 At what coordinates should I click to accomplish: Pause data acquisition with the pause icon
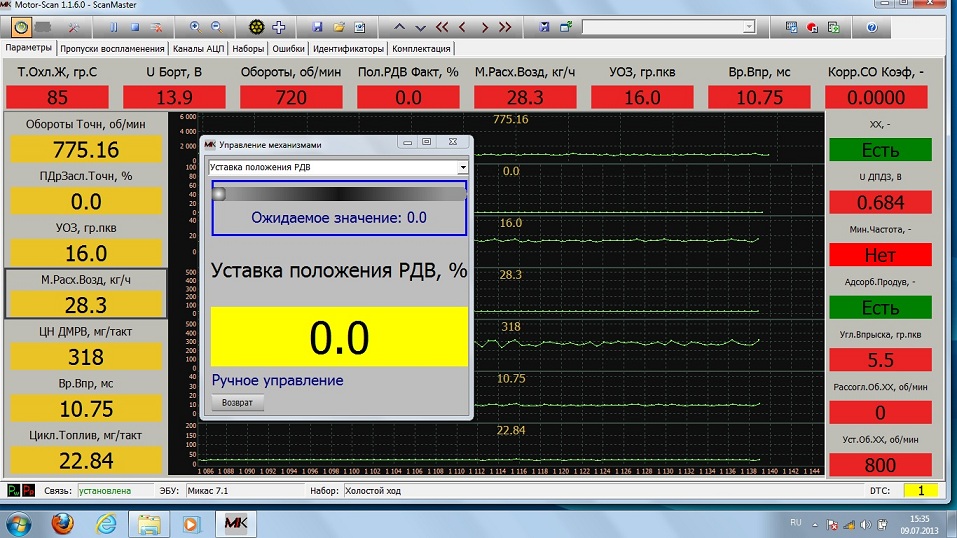pos(114,27)
